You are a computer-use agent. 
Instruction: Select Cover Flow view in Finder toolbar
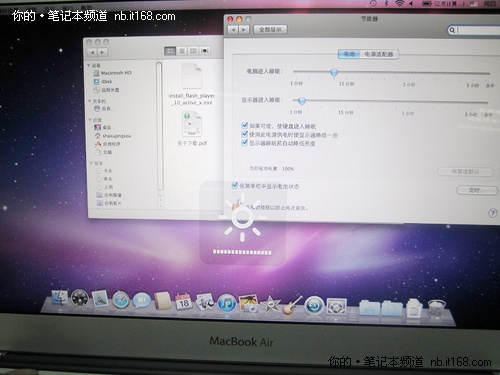(x=205, y=51)
